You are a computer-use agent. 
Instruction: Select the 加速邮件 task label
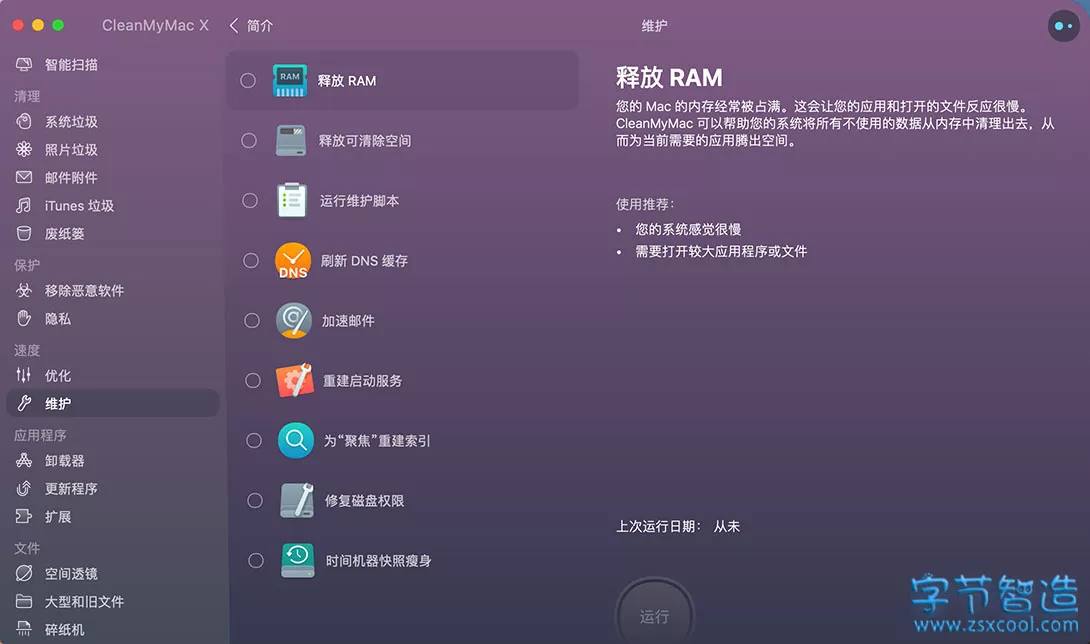click(x=348, y=321)
